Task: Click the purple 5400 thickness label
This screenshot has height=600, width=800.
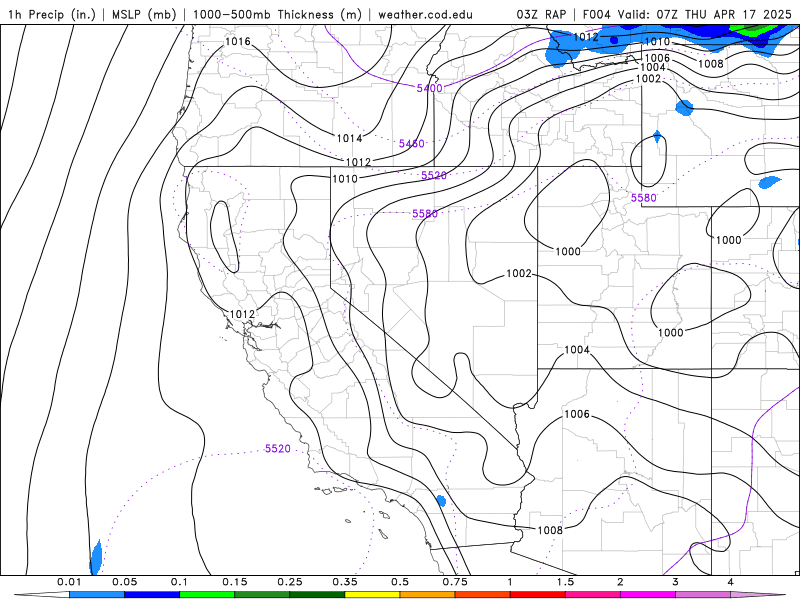Action: pos(430,88)
